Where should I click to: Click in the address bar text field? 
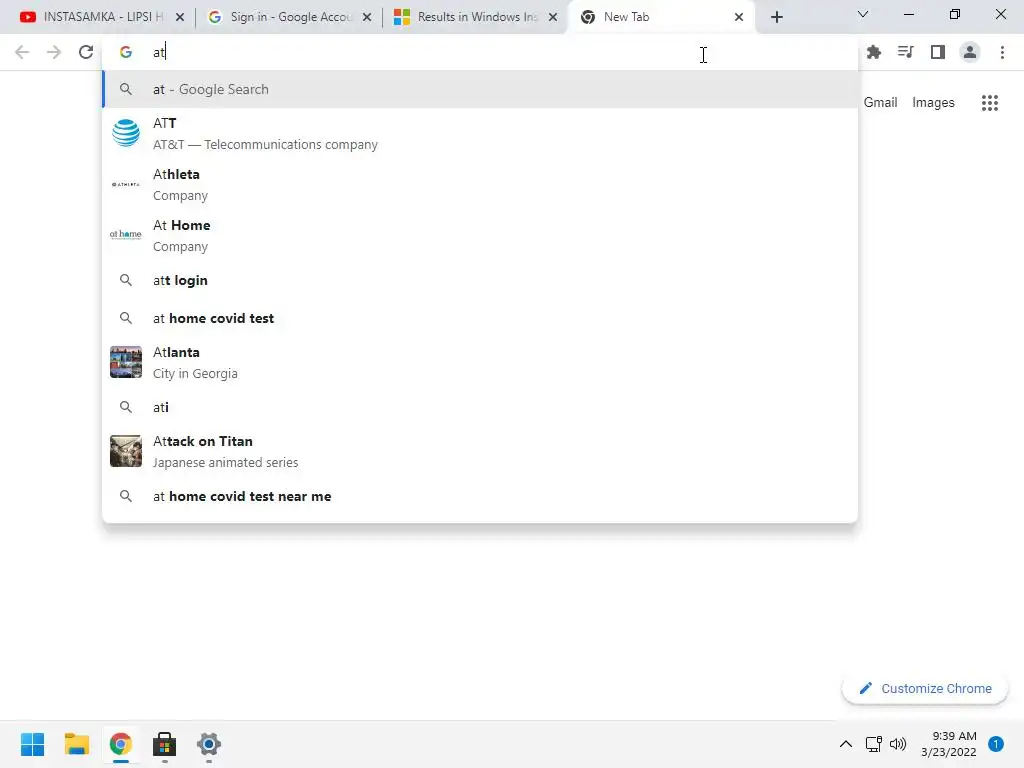(480, 52)
